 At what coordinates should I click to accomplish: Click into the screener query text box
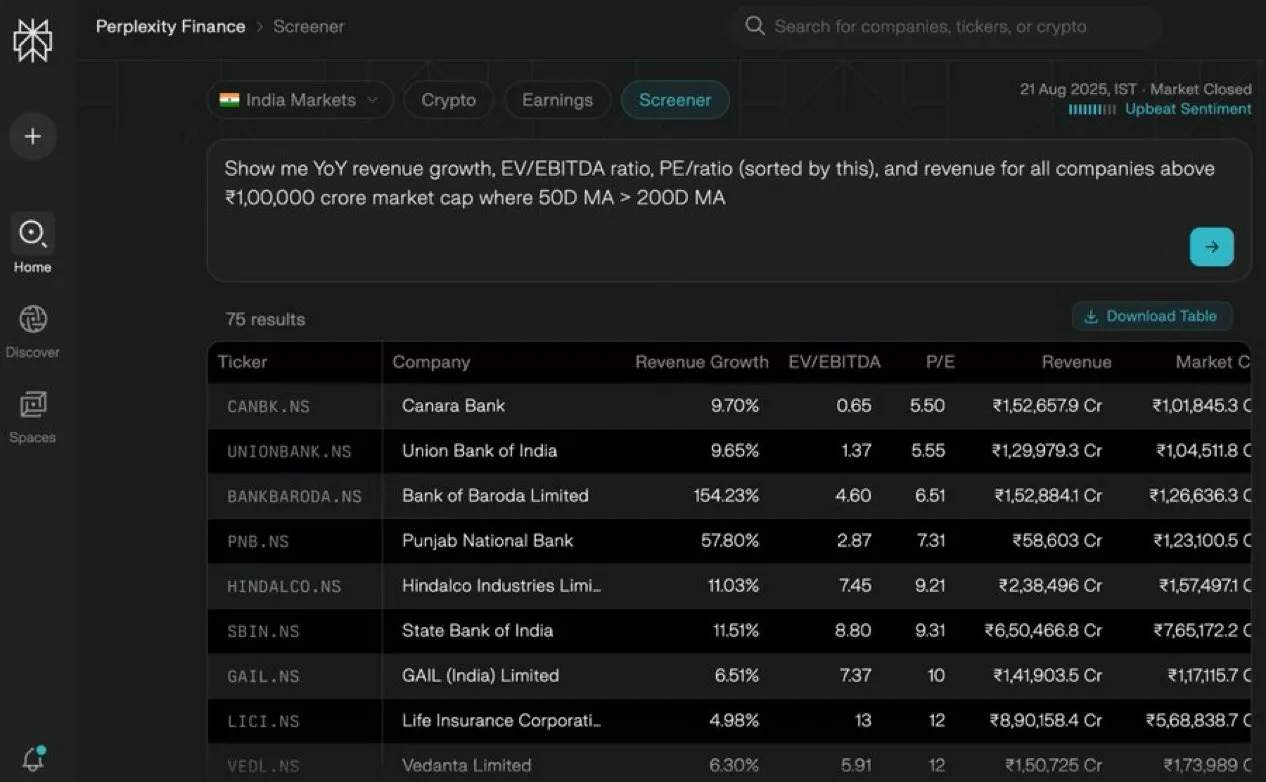pyautogui.click(x=729, y=210)
